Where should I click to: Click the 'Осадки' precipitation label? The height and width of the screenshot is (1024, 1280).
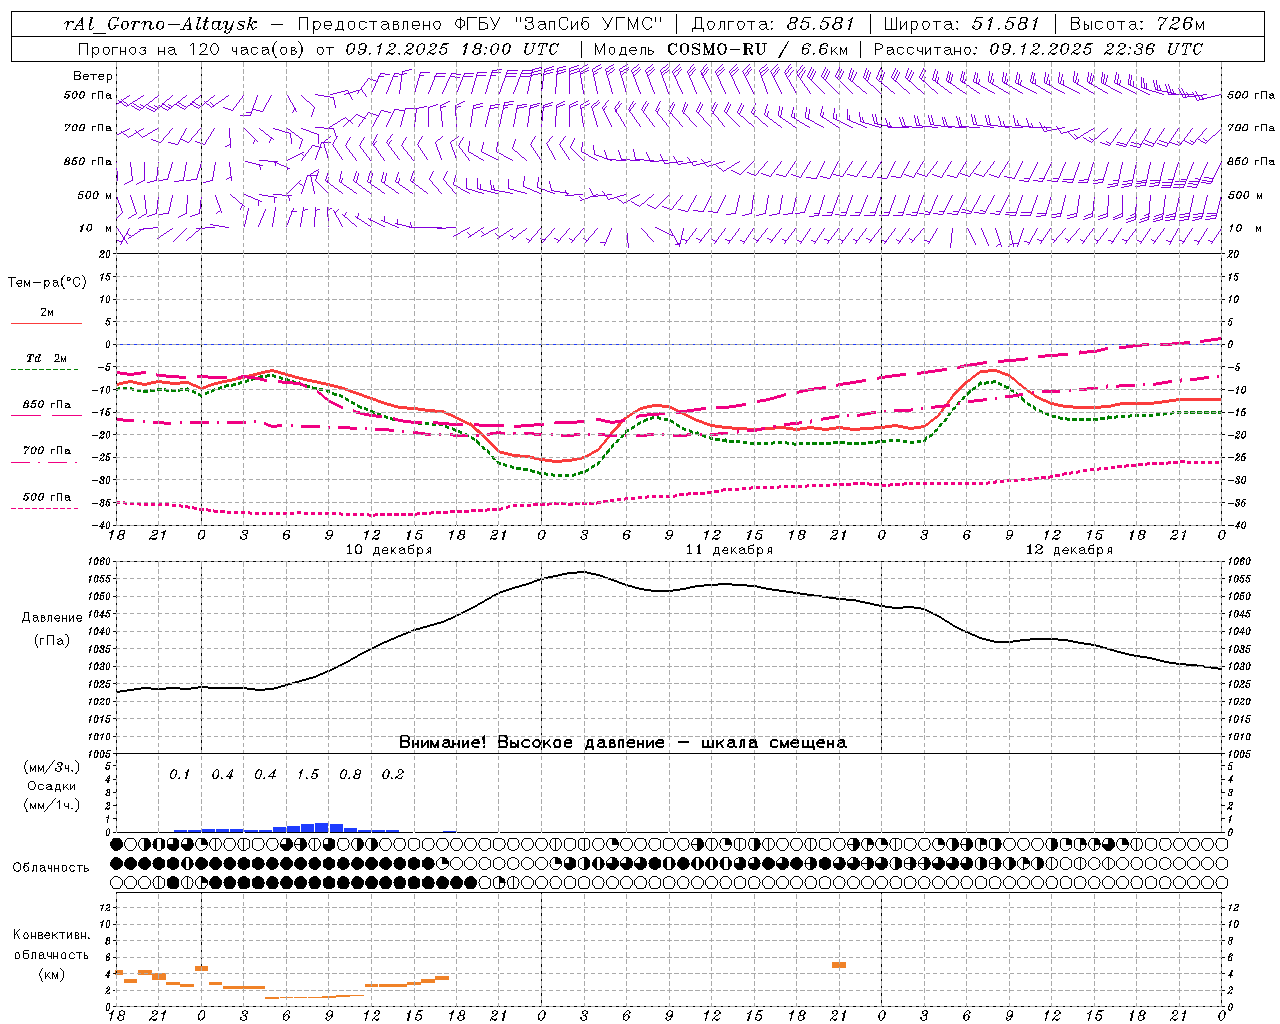click(x=51, y=786)
